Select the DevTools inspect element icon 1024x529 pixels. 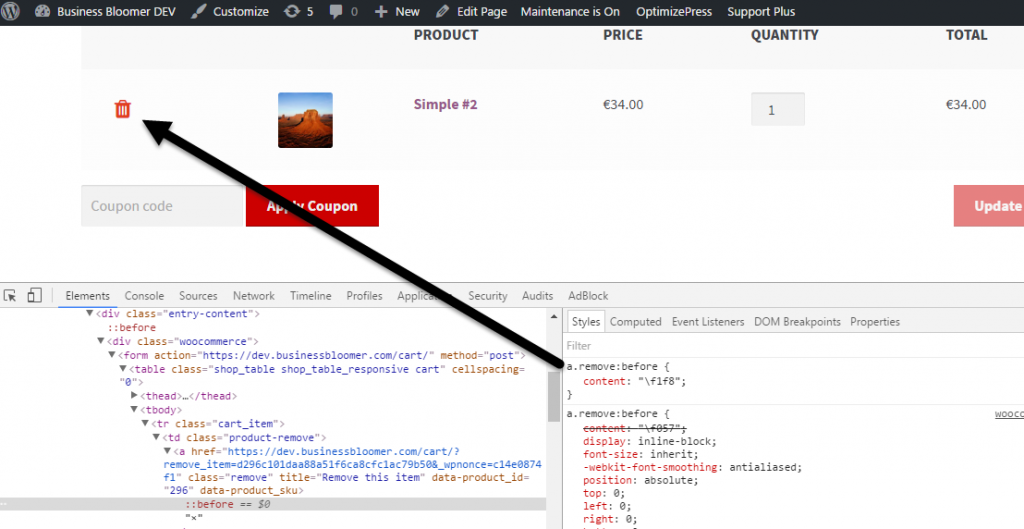(x=10, y=296)
